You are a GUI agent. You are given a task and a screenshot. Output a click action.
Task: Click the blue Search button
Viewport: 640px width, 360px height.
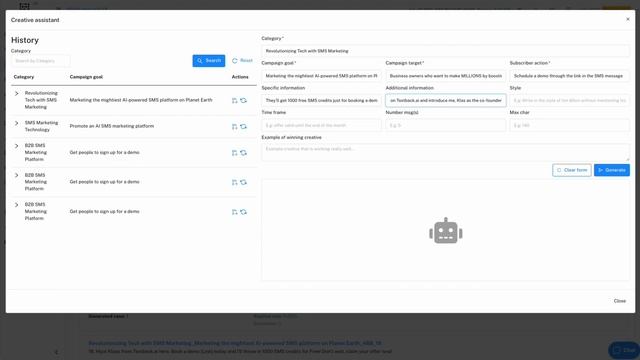click(x=209, y=61)
